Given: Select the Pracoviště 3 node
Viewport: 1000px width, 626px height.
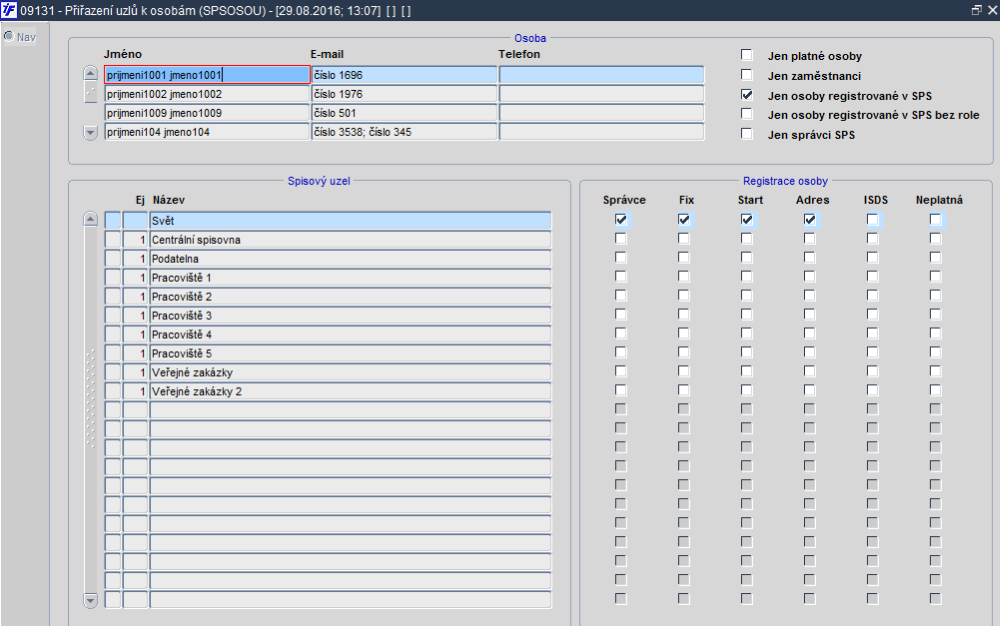Looking at the screenshot, I should tap(350, 316).
